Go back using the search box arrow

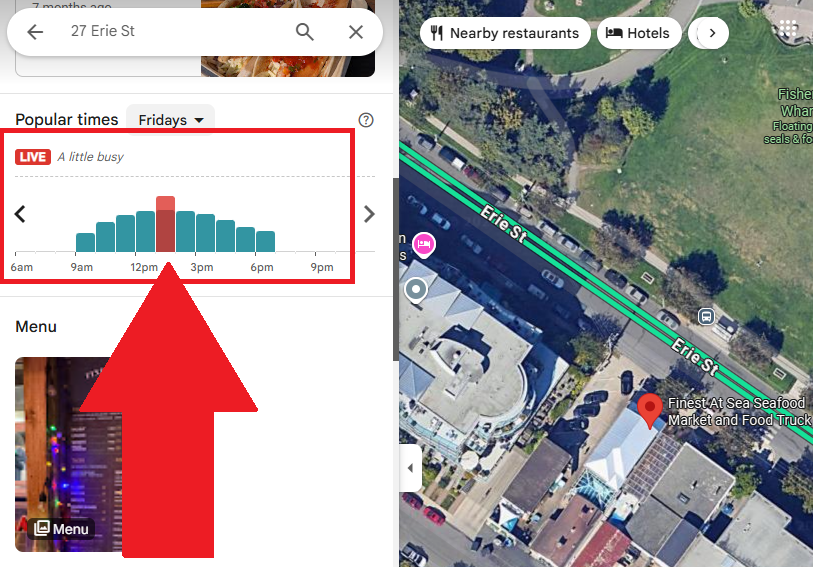click(x=35, y=32)
